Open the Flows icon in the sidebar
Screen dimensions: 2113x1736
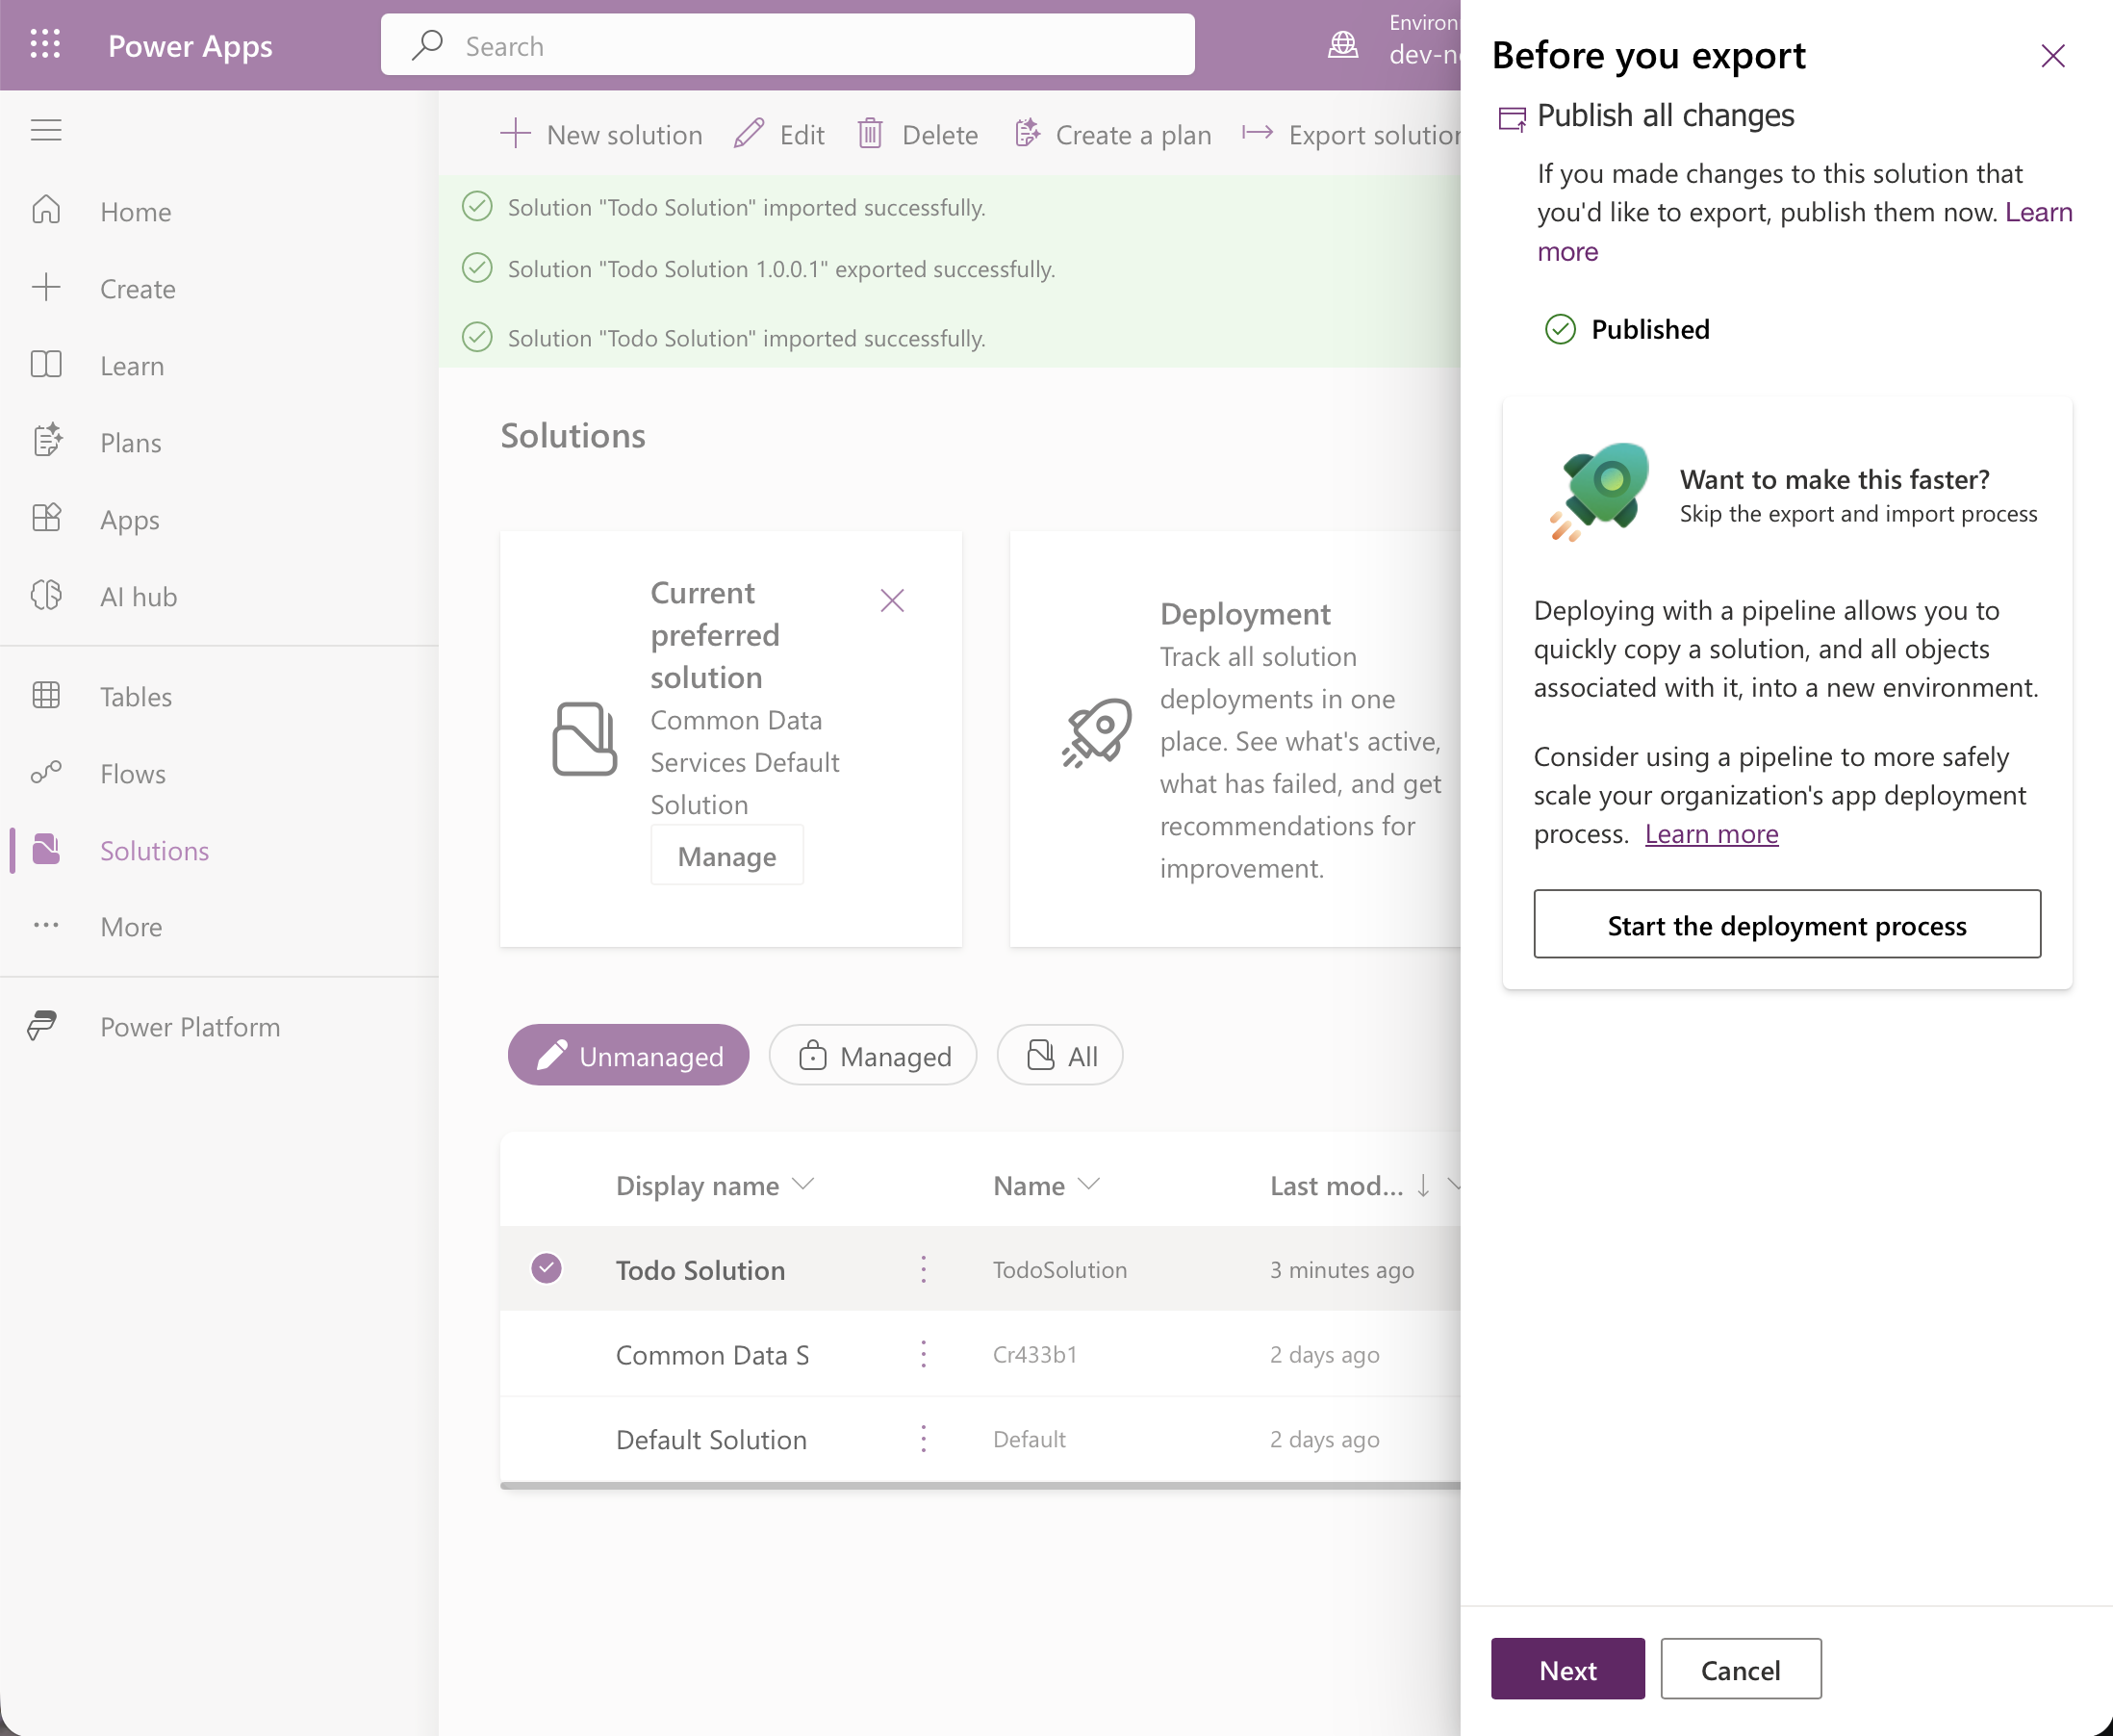click(x=46, y=773)
